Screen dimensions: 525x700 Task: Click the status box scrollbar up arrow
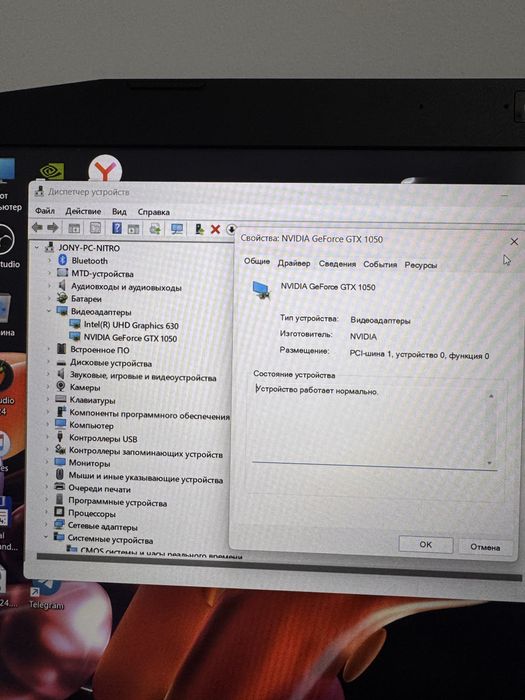[491, 396]
